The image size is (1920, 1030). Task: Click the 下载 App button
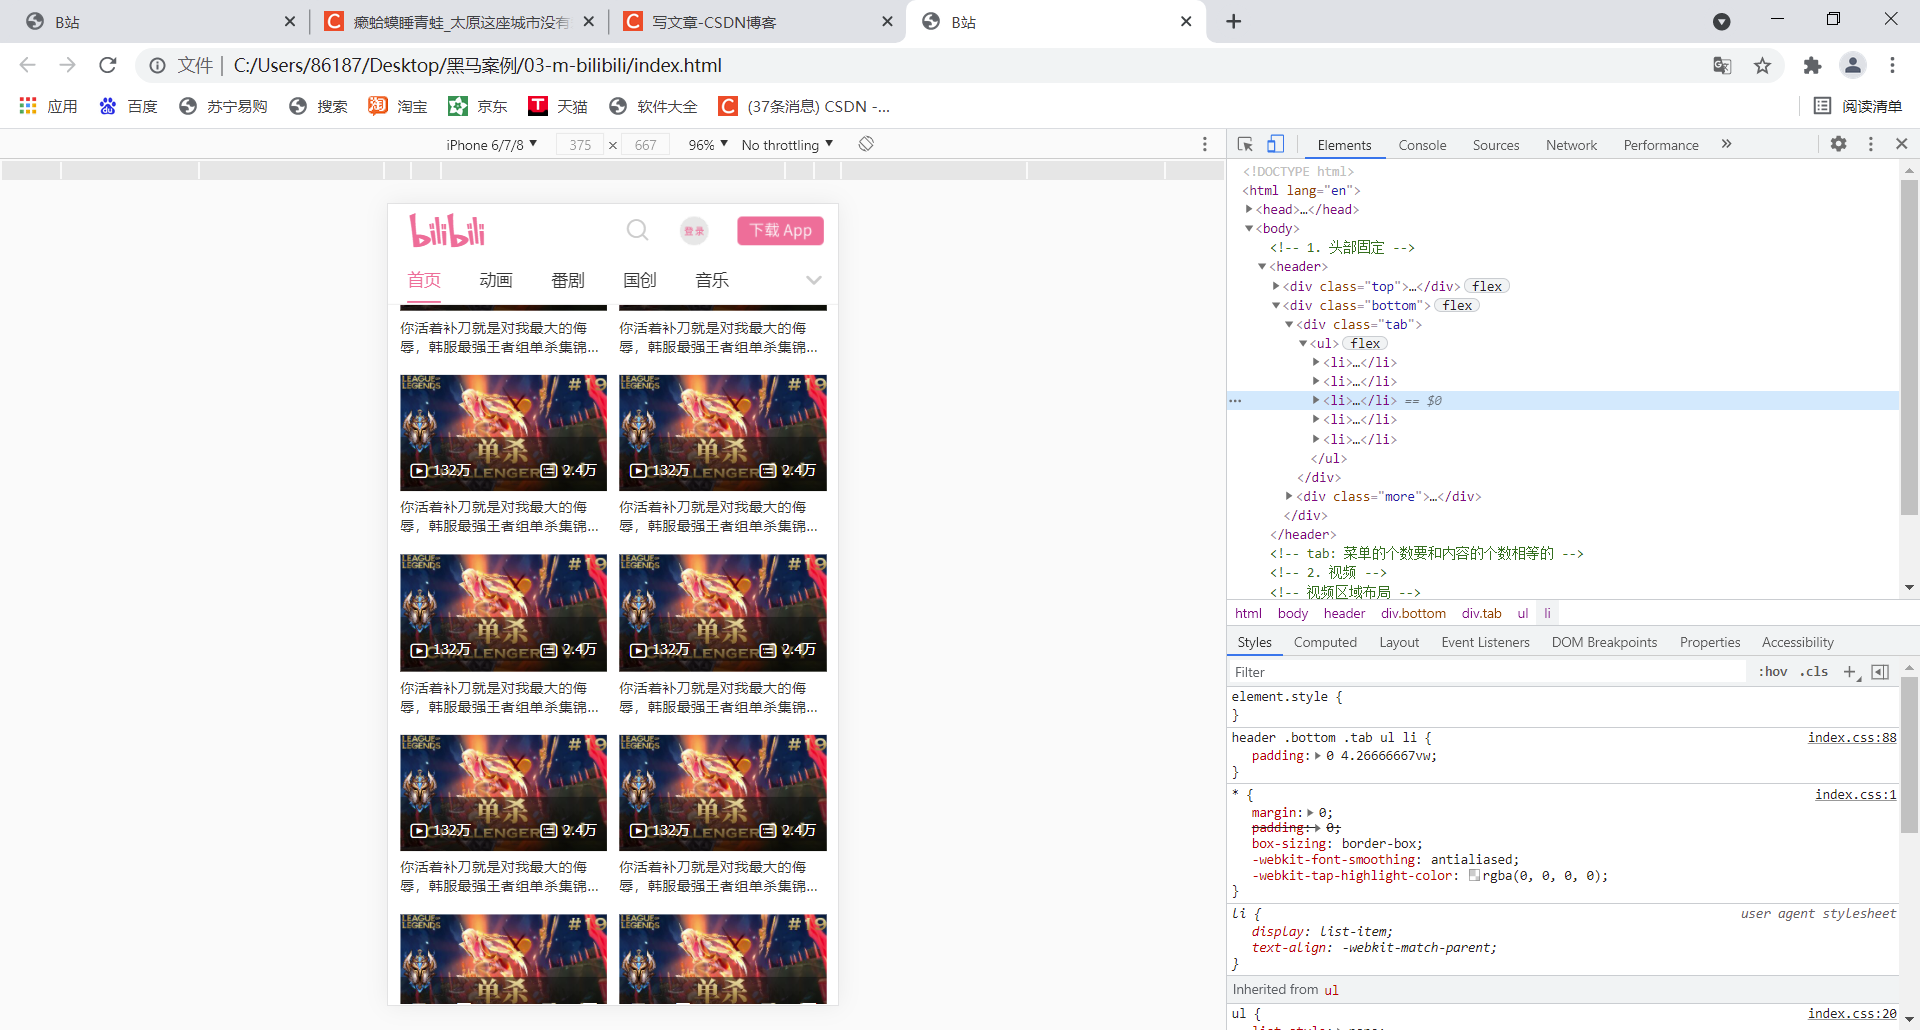coord(781,231)
